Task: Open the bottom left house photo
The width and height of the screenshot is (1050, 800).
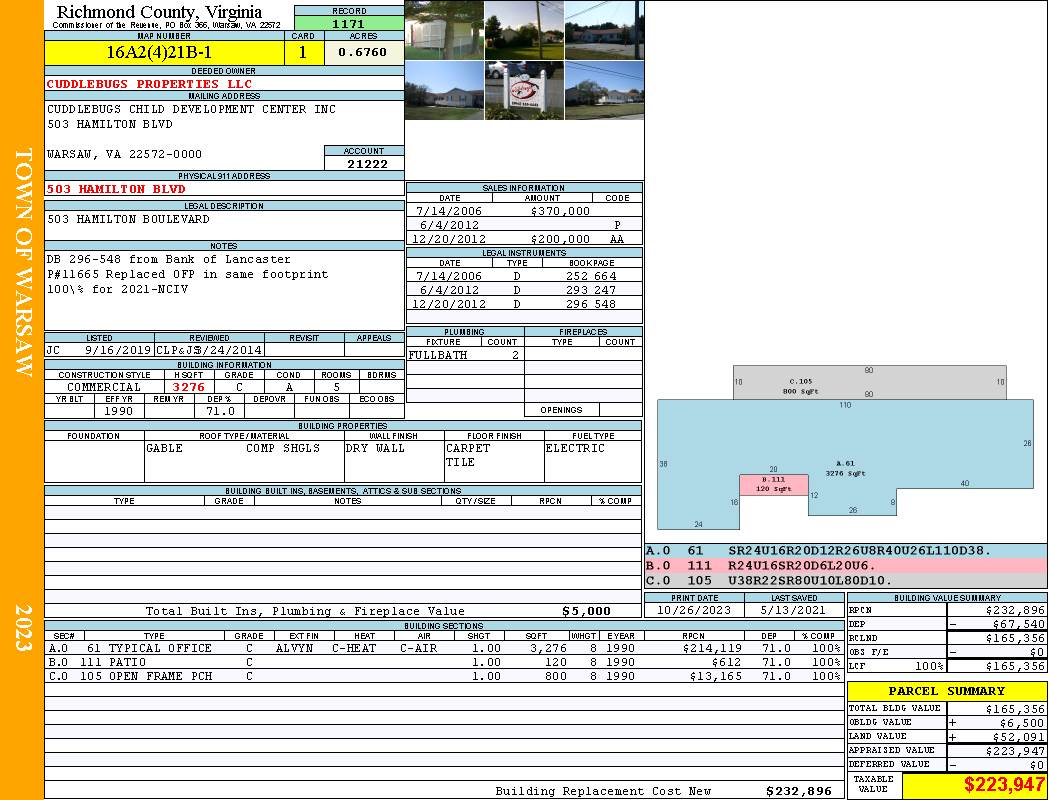Action: point(445,90)
